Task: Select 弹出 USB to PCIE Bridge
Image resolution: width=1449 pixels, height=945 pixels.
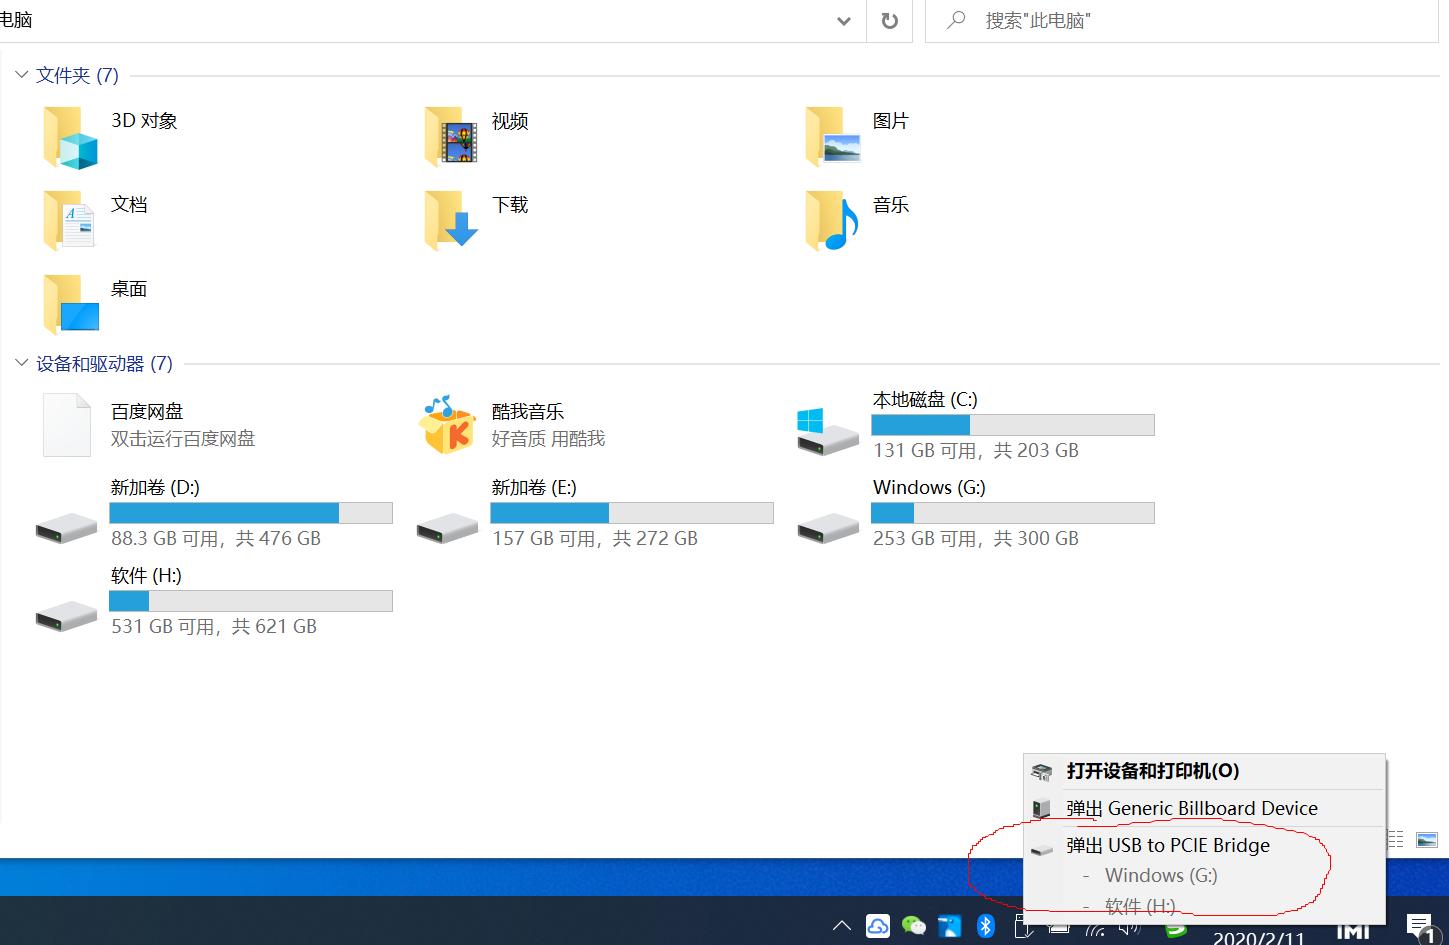Action: click(x=1170, y=845)
